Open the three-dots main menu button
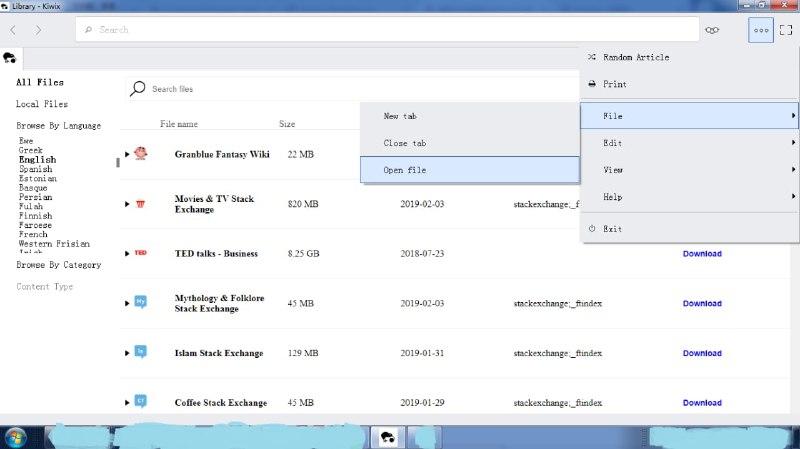Screen dimensions: 800x449 tap(761, 30)
